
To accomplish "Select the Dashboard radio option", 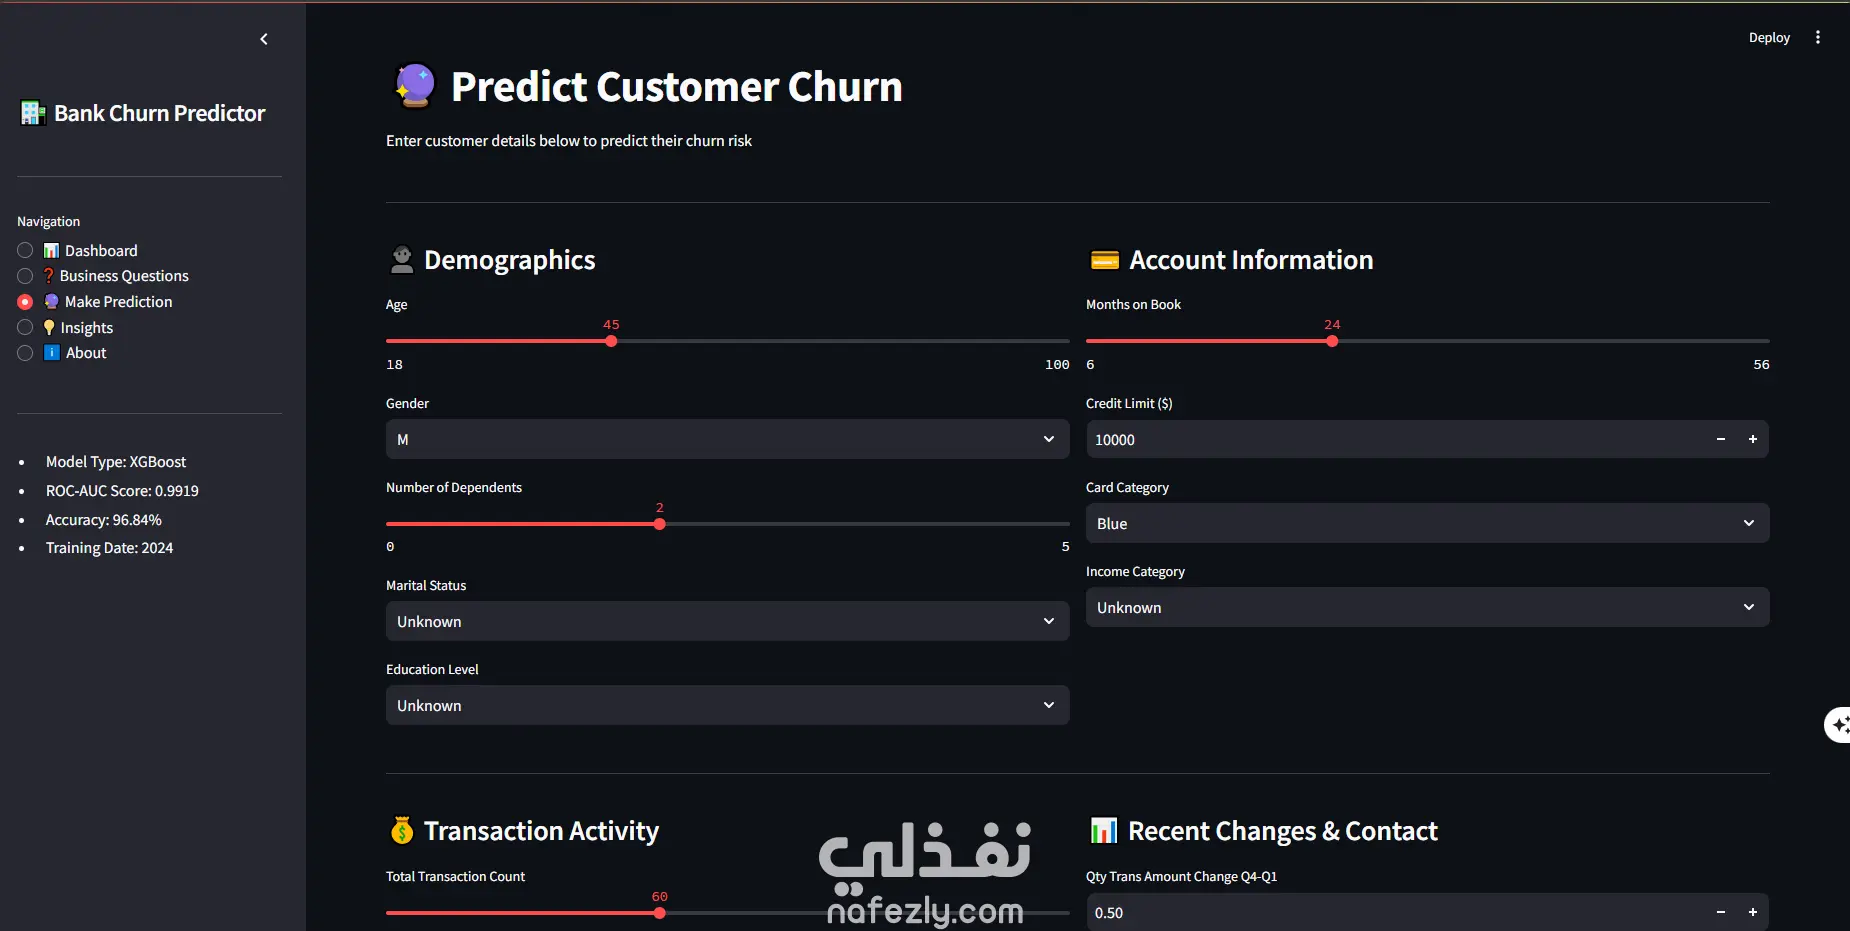I will [25, 250].
